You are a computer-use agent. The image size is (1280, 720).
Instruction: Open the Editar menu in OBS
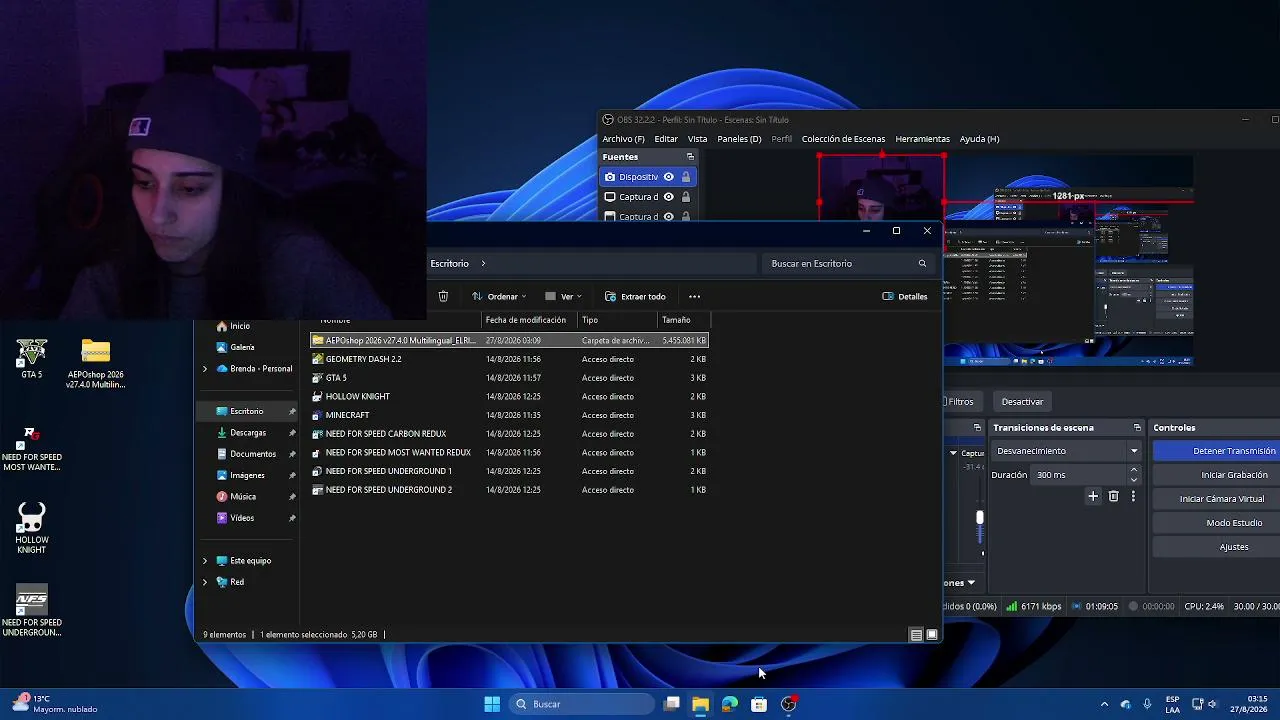pos(666,139)
